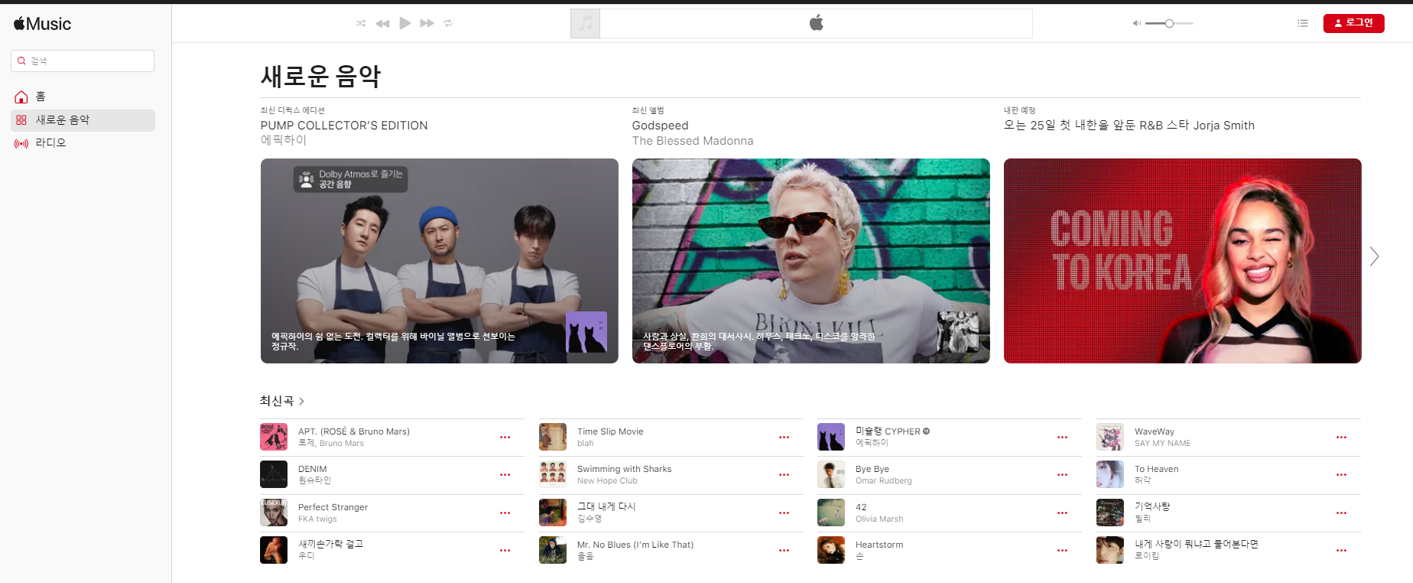The height and width of the screenshot is (583, 1413).
Task: Start playback with the play button
Action: [405, 23]
